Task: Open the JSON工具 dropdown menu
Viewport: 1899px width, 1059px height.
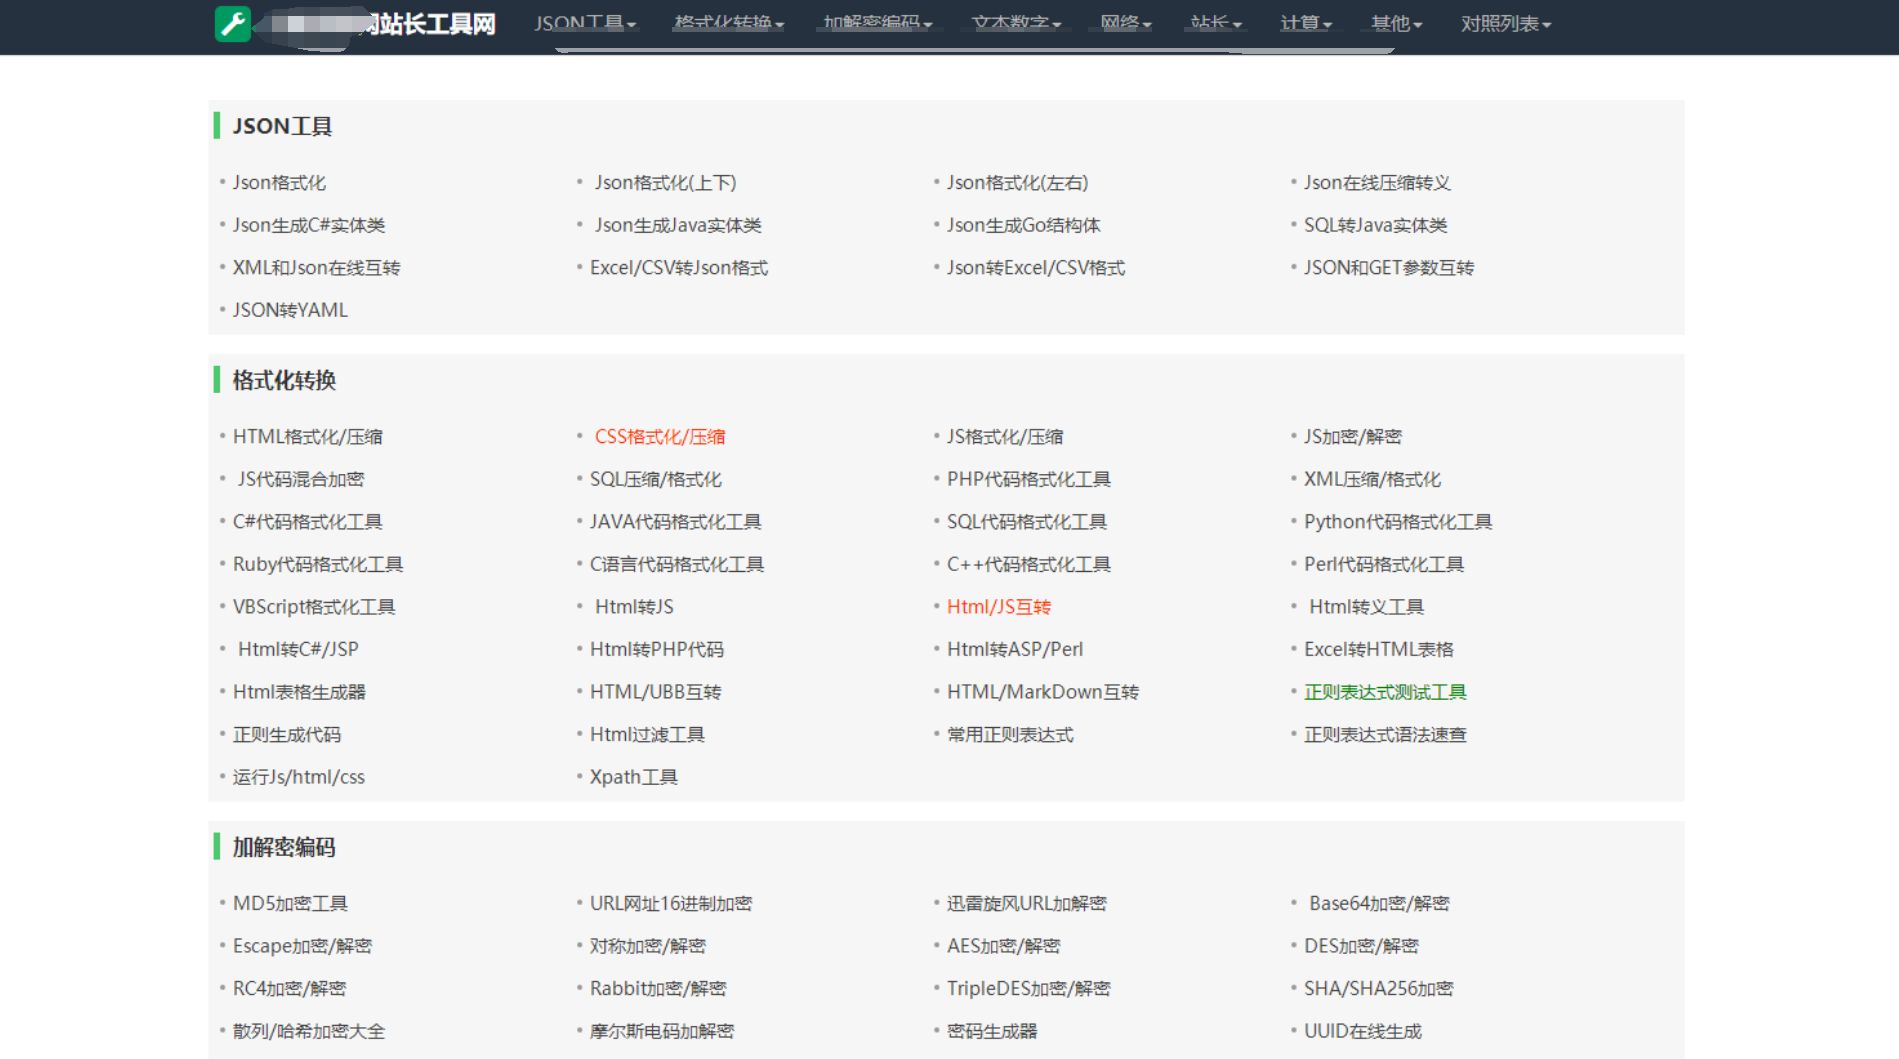Action: (583, 22)
